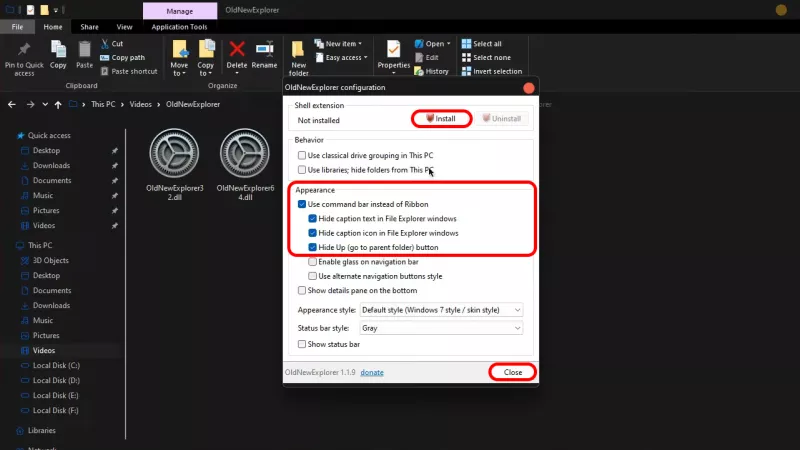The height and width of the screenshot is (450, 800).
Task: Open the Open dropdown in ribbon
Action: click(433, 43)
